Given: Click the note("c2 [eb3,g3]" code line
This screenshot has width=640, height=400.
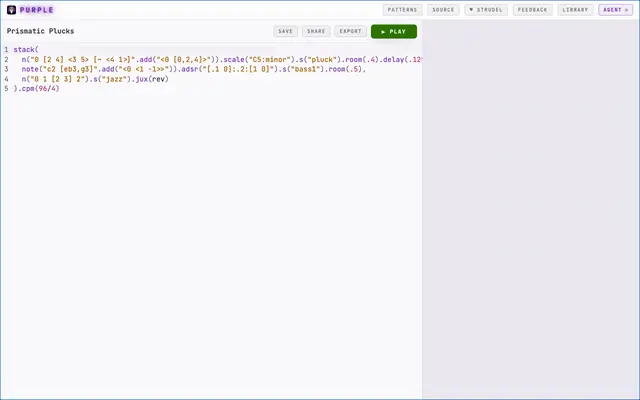Looking at the screenshot, I should tap(194, 69).
